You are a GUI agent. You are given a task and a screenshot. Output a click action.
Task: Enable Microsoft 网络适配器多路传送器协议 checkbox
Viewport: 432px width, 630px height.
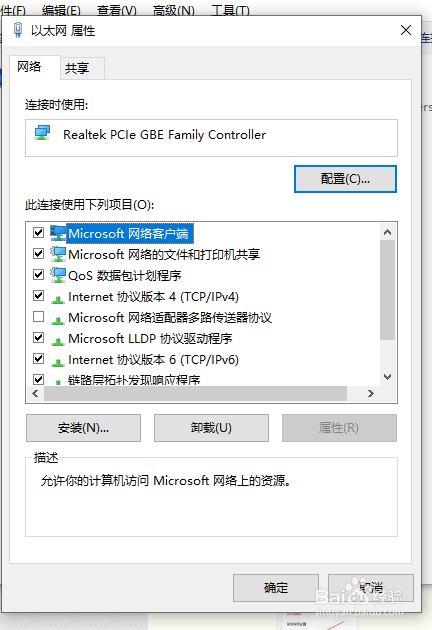coord(39,317)
